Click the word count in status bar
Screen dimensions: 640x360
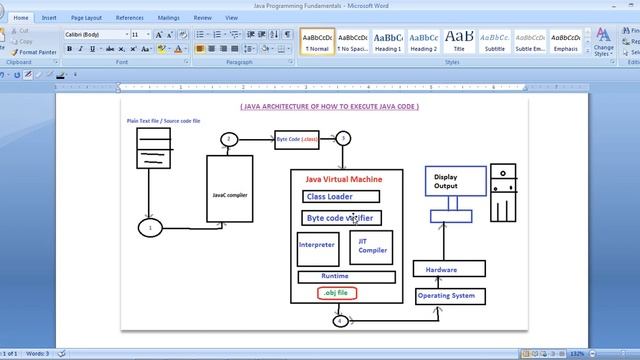tap(38, 353)
